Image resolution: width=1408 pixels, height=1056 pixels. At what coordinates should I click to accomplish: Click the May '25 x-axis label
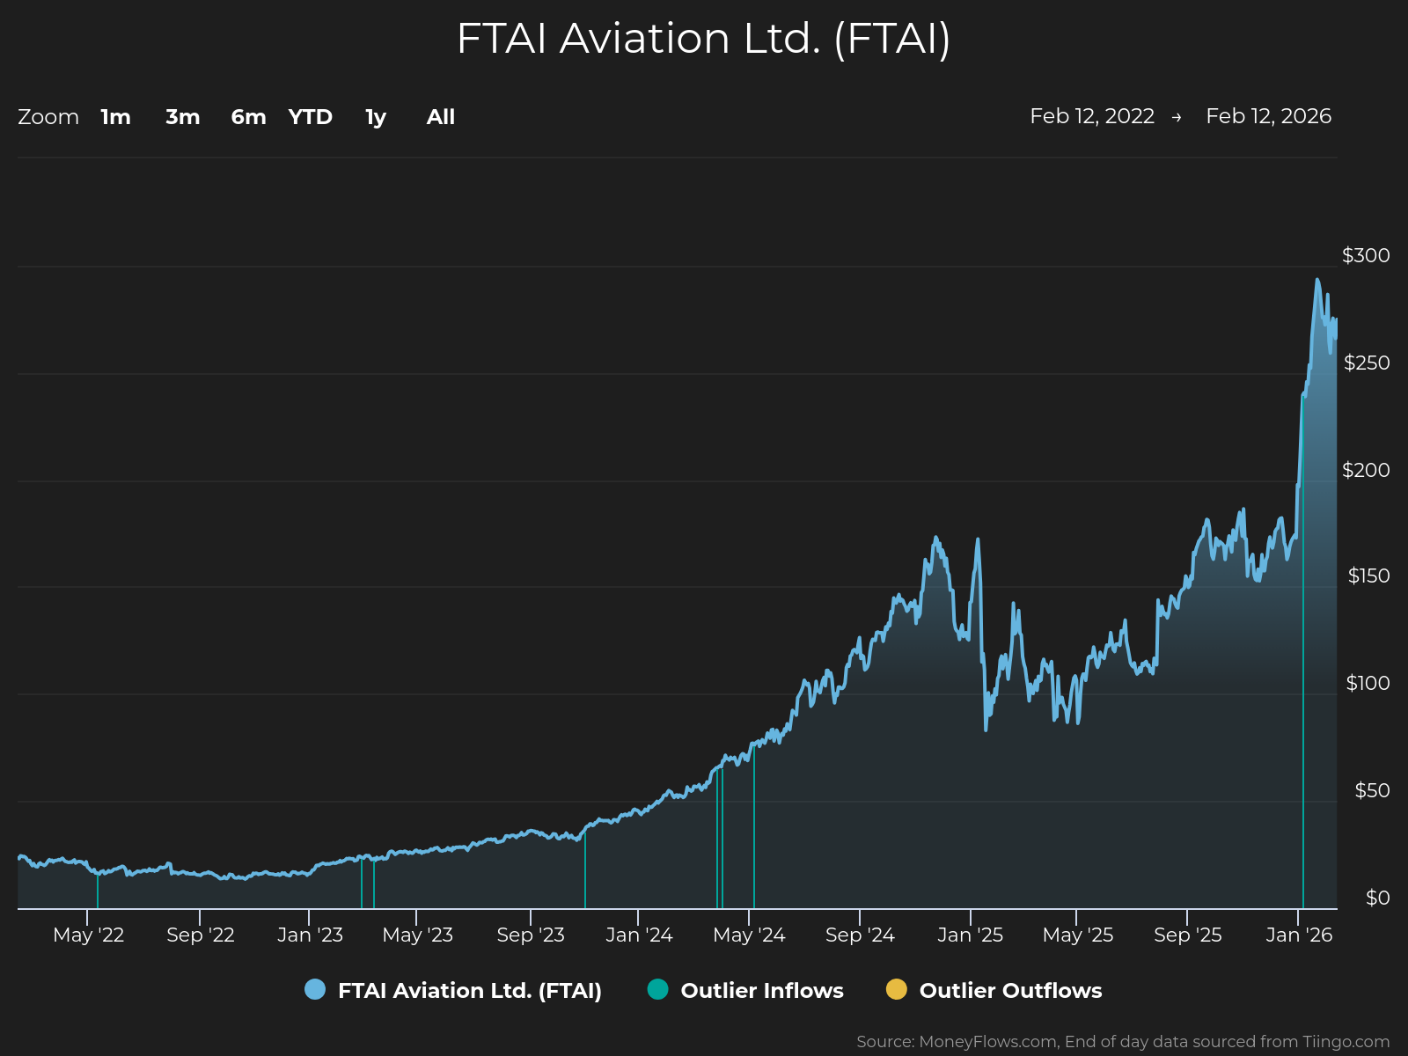(x=1077, y=934)
